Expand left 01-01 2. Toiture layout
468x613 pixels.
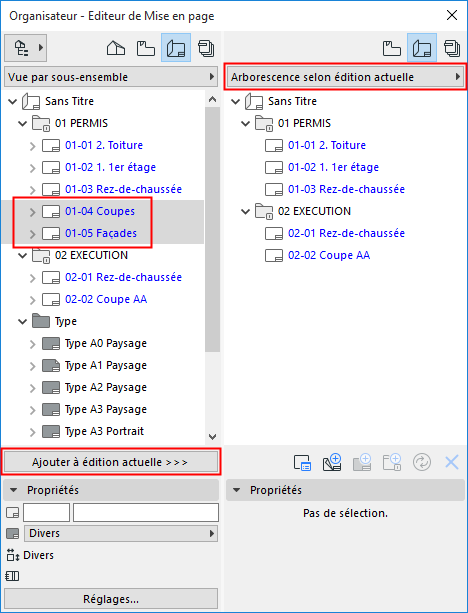(32, 146)
